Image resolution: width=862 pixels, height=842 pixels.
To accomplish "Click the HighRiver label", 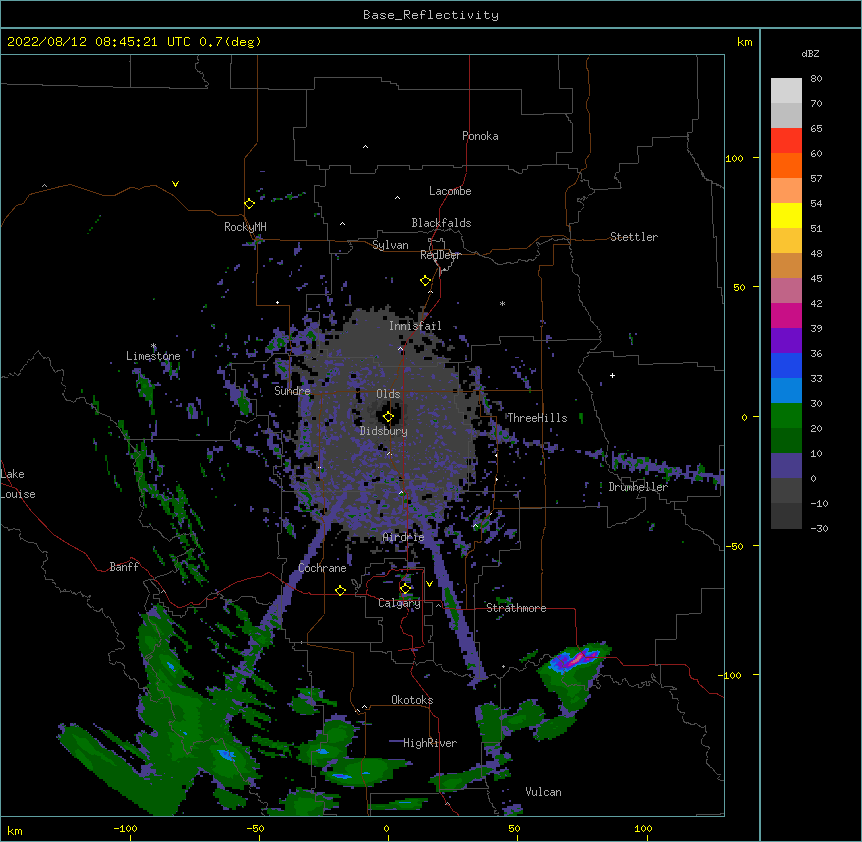I will coord(430,743).
